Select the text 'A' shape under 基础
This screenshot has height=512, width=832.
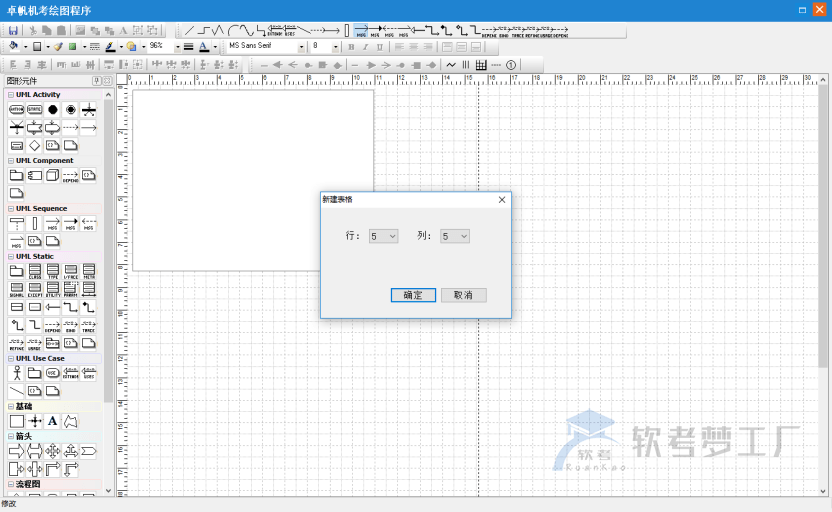click(53, 421)
